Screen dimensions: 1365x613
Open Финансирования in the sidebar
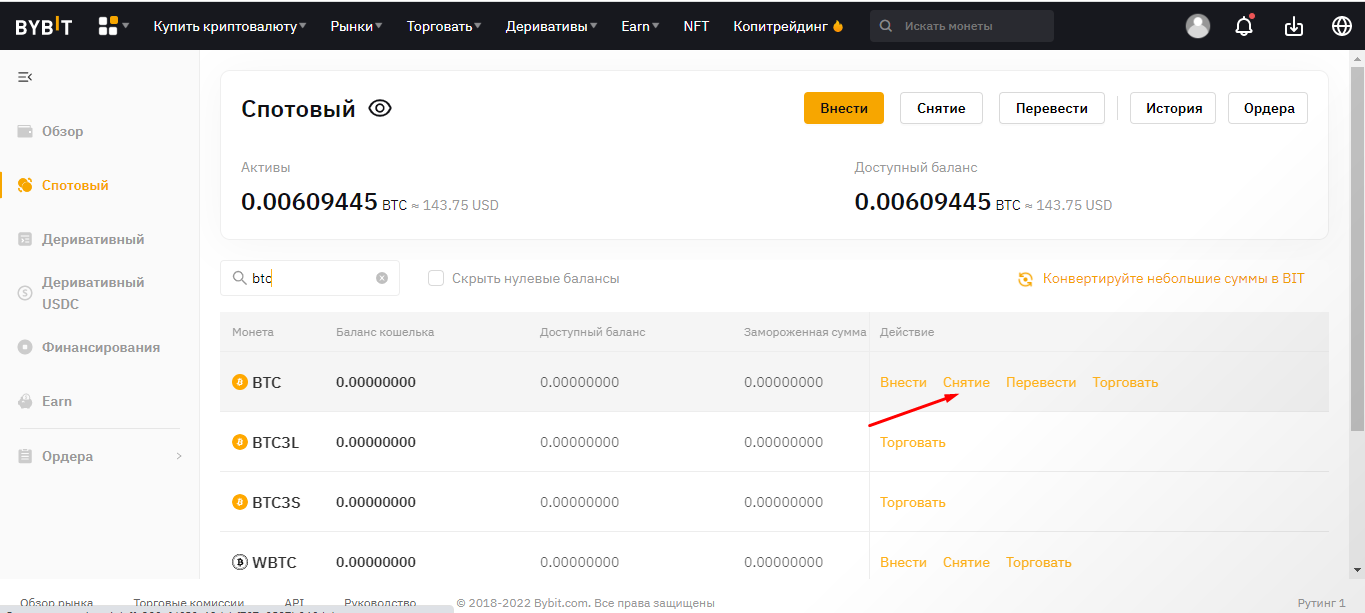click(101, 347)
